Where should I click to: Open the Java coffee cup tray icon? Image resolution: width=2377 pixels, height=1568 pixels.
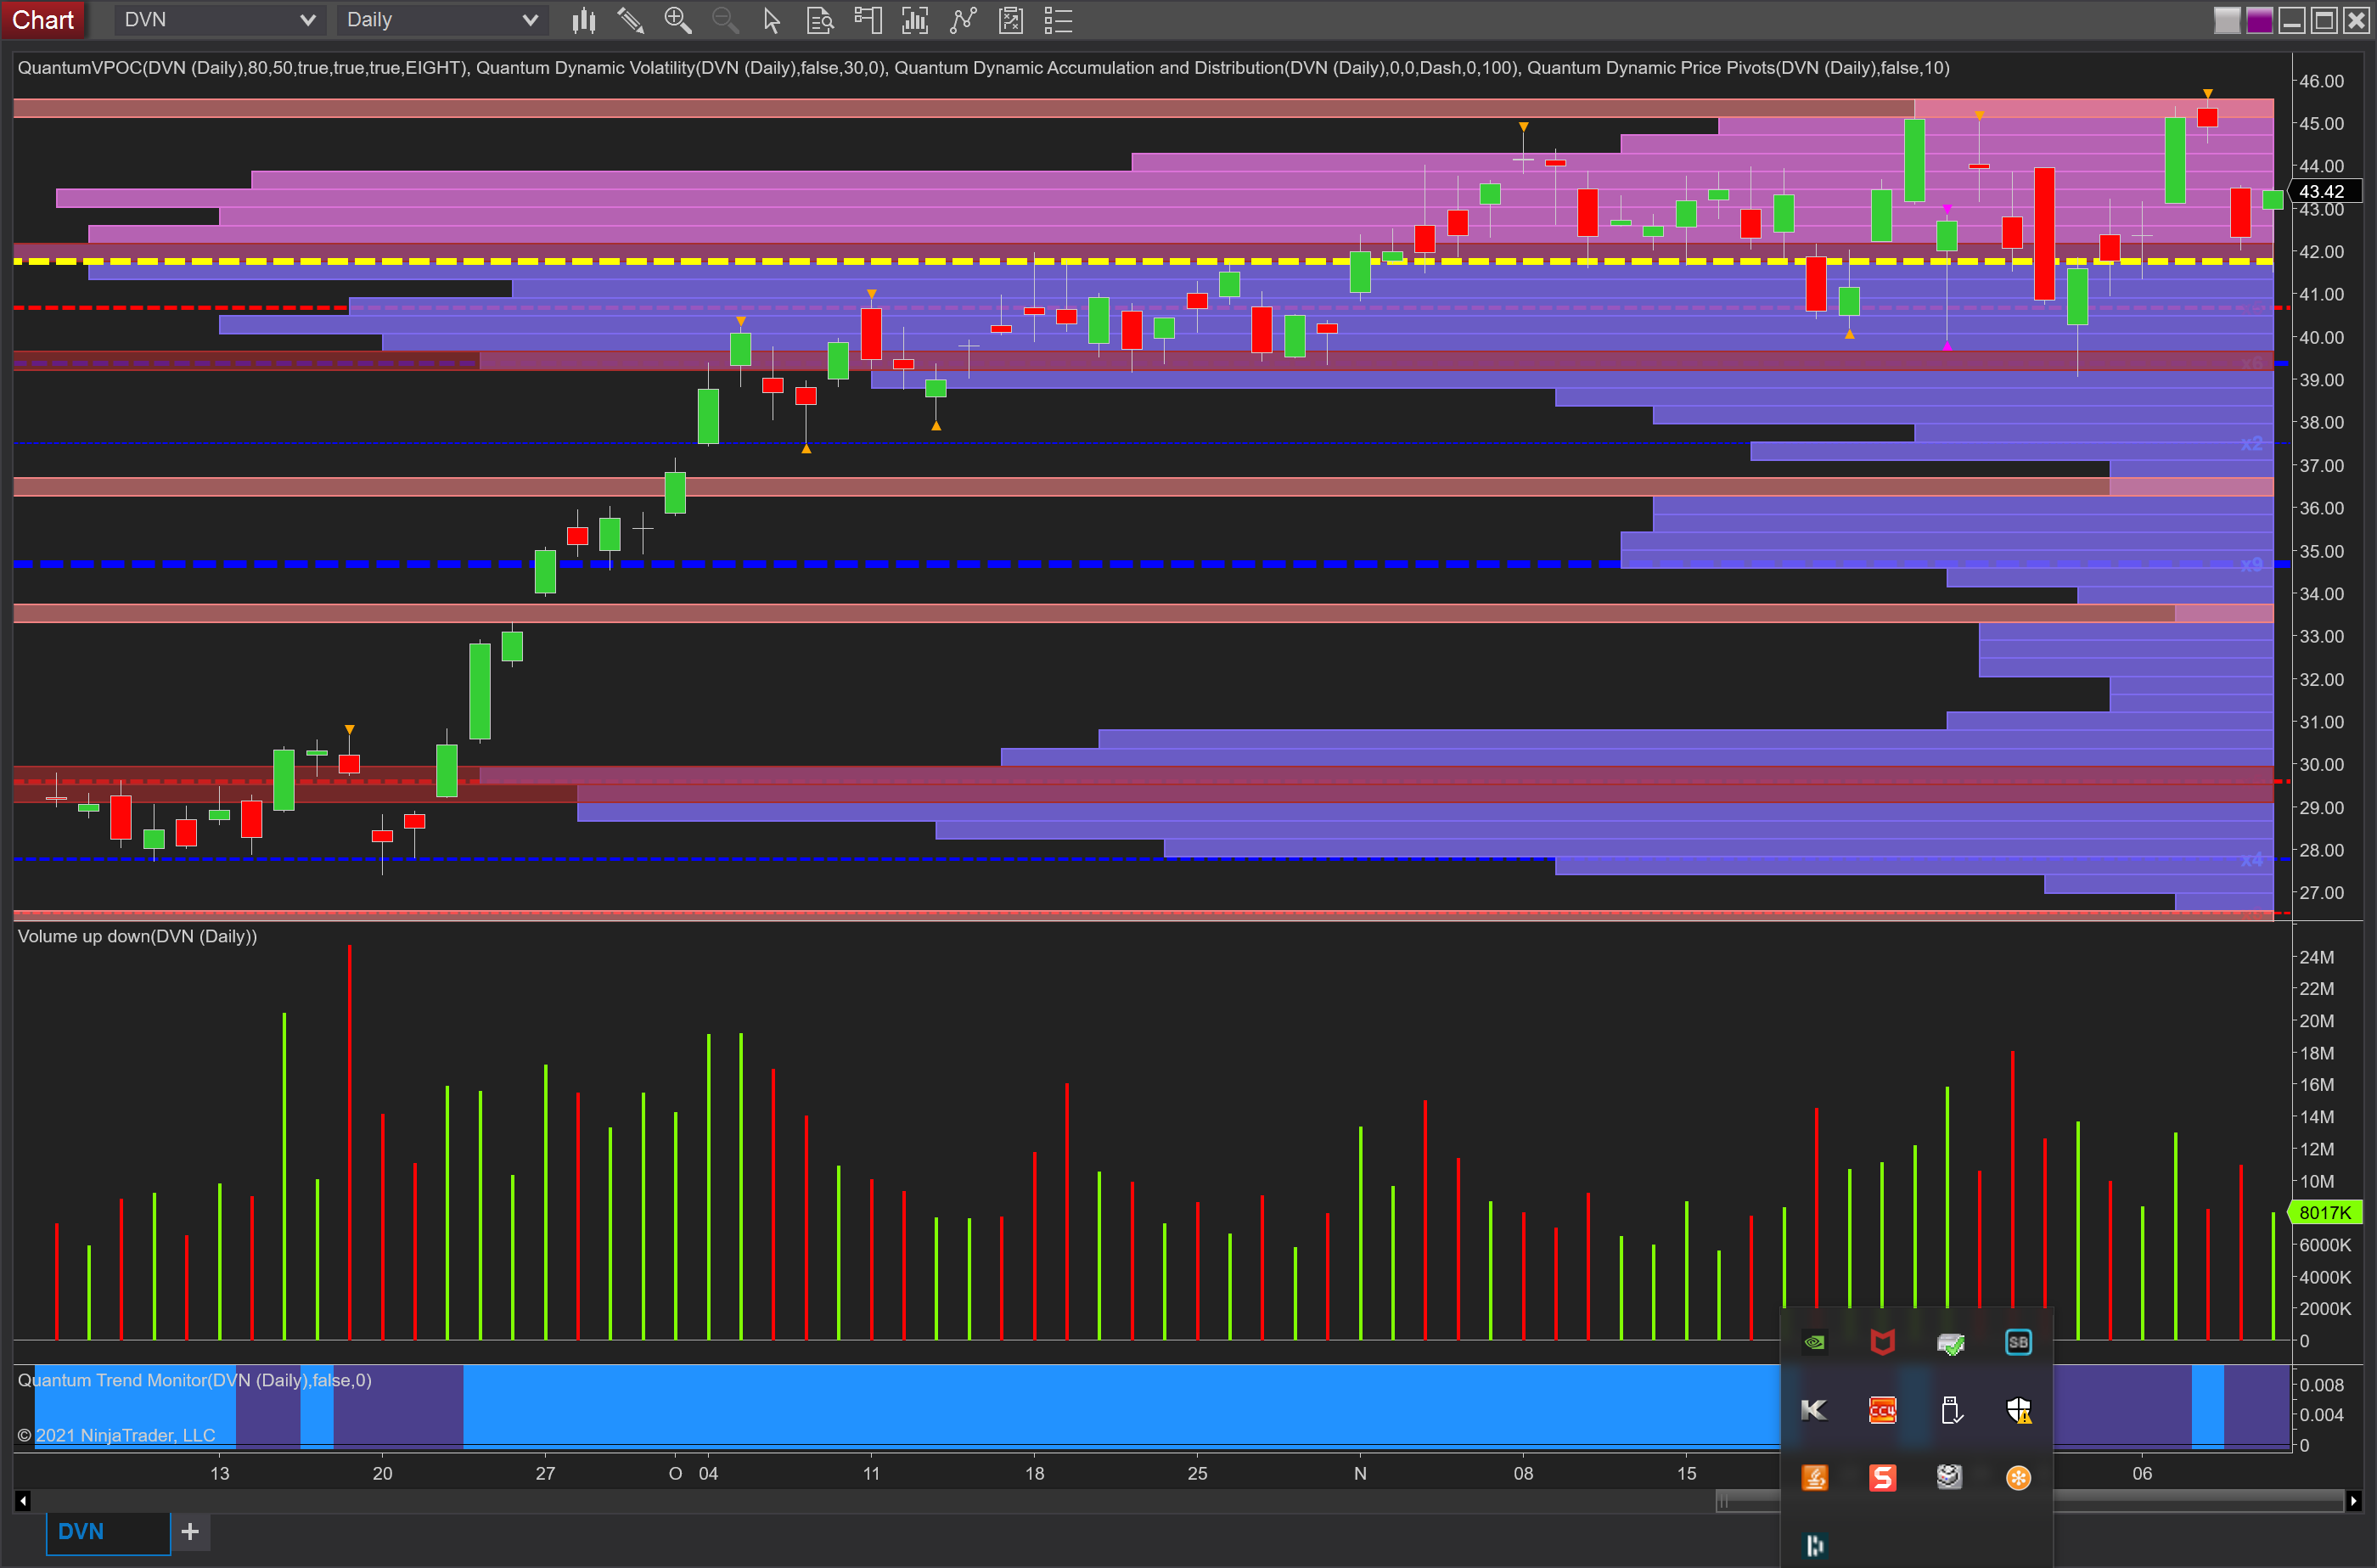pyautogui.click(x=1814, y=1477)
